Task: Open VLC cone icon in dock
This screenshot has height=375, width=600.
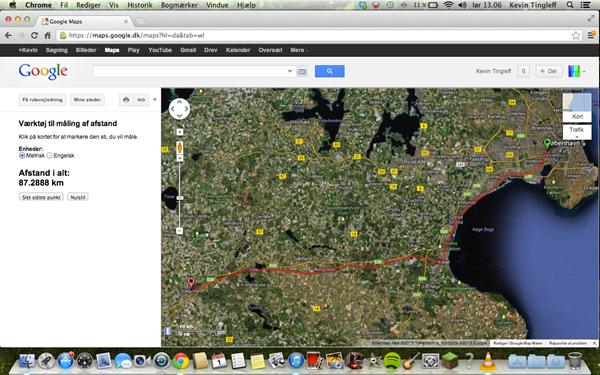Action: coord(488,361)
